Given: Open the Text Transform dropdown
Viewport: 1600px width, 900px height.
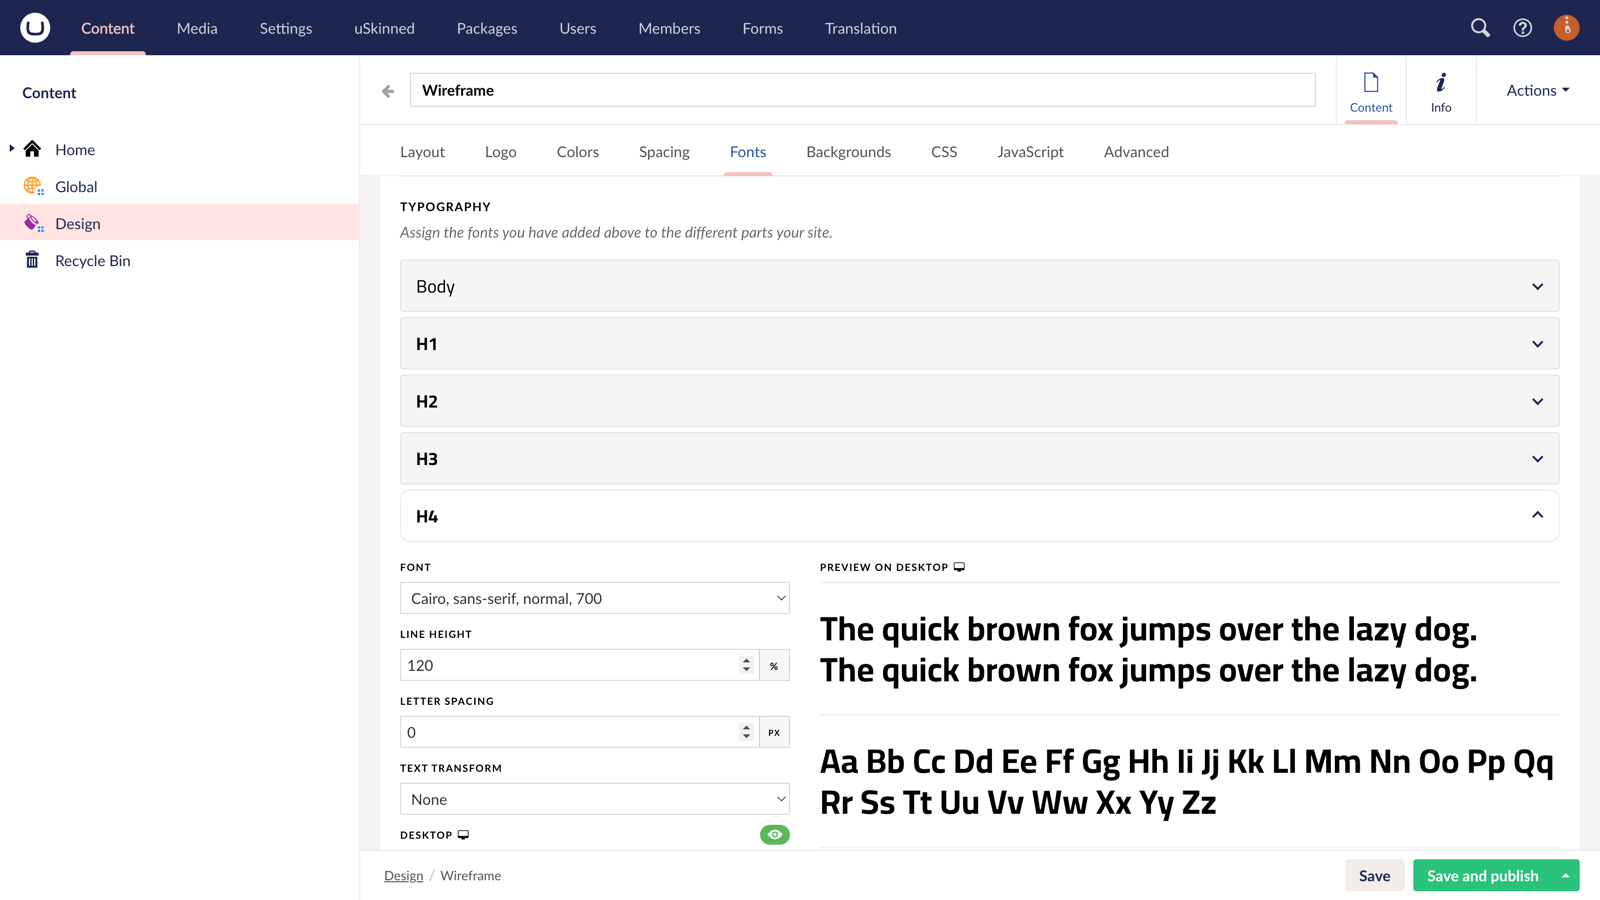Looking at the screenshot, I should coord(595,799).
